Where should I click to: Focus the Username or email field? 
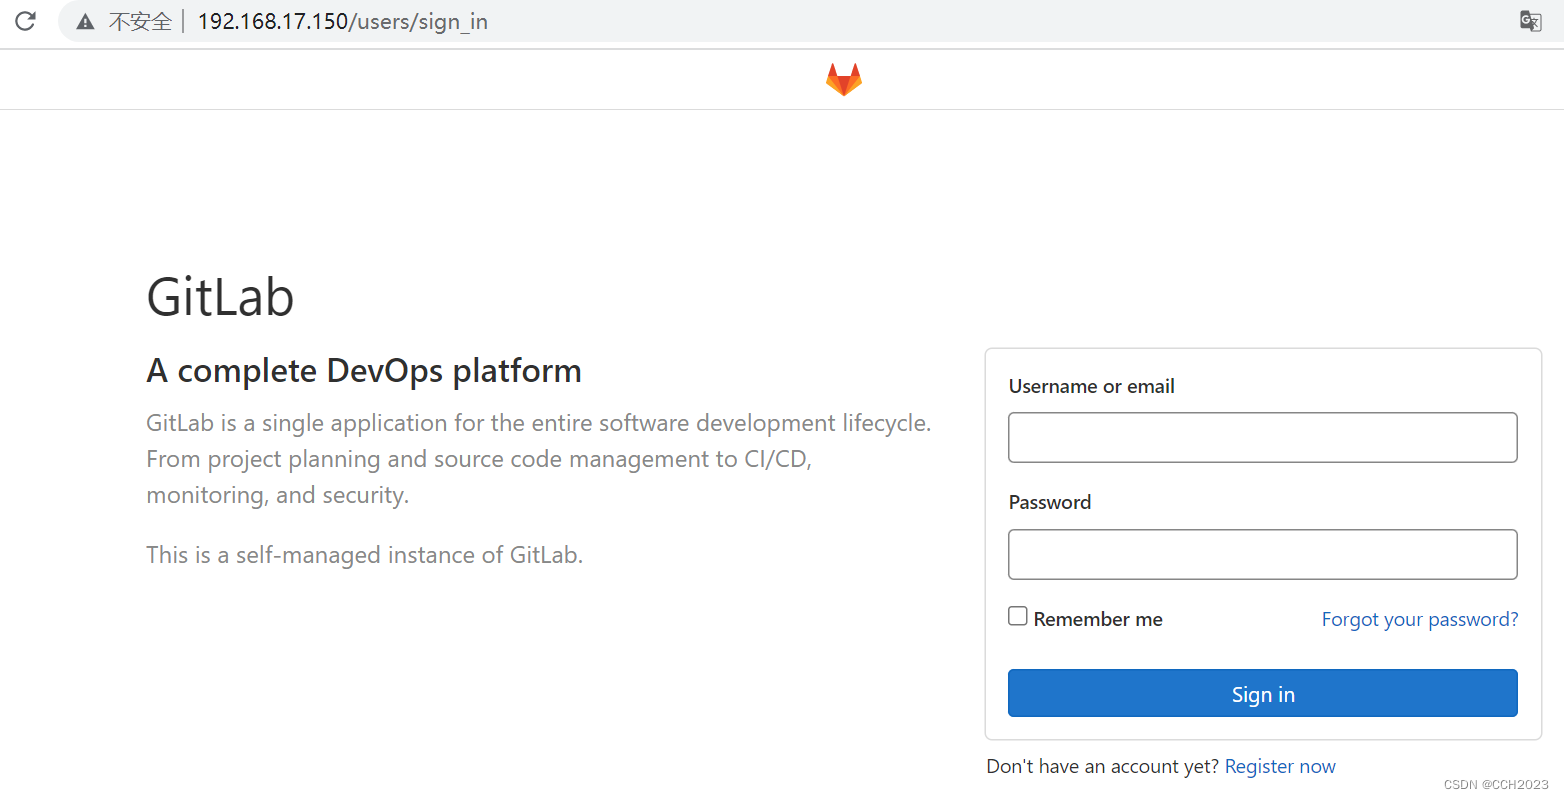coord(1262,437)
